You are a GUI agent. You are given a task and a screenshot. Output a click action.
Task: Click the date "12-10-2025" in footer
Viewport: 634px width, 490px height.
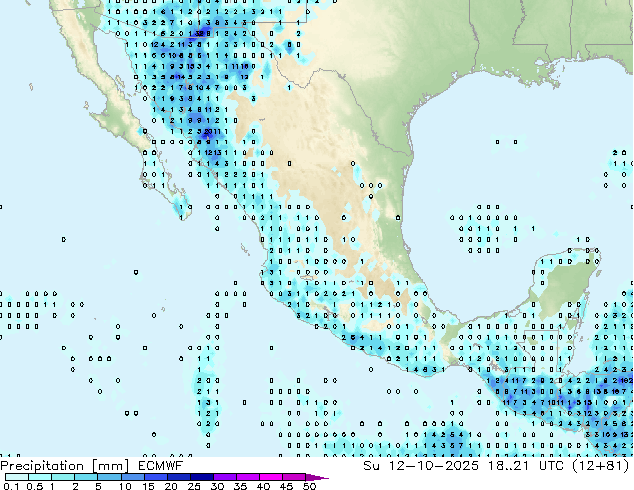pyautogui.click(x=433, y=466)
